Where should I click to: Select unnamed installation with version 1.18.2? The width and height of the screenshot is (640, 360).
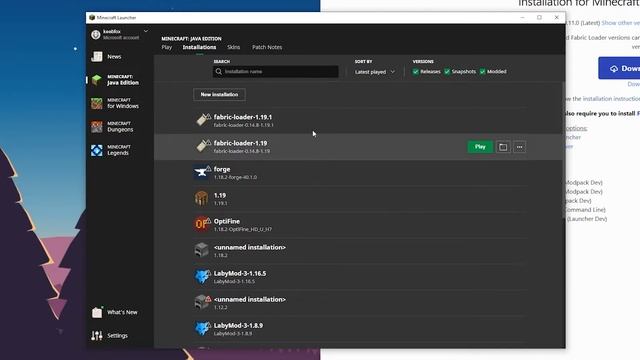click(249, 247)
